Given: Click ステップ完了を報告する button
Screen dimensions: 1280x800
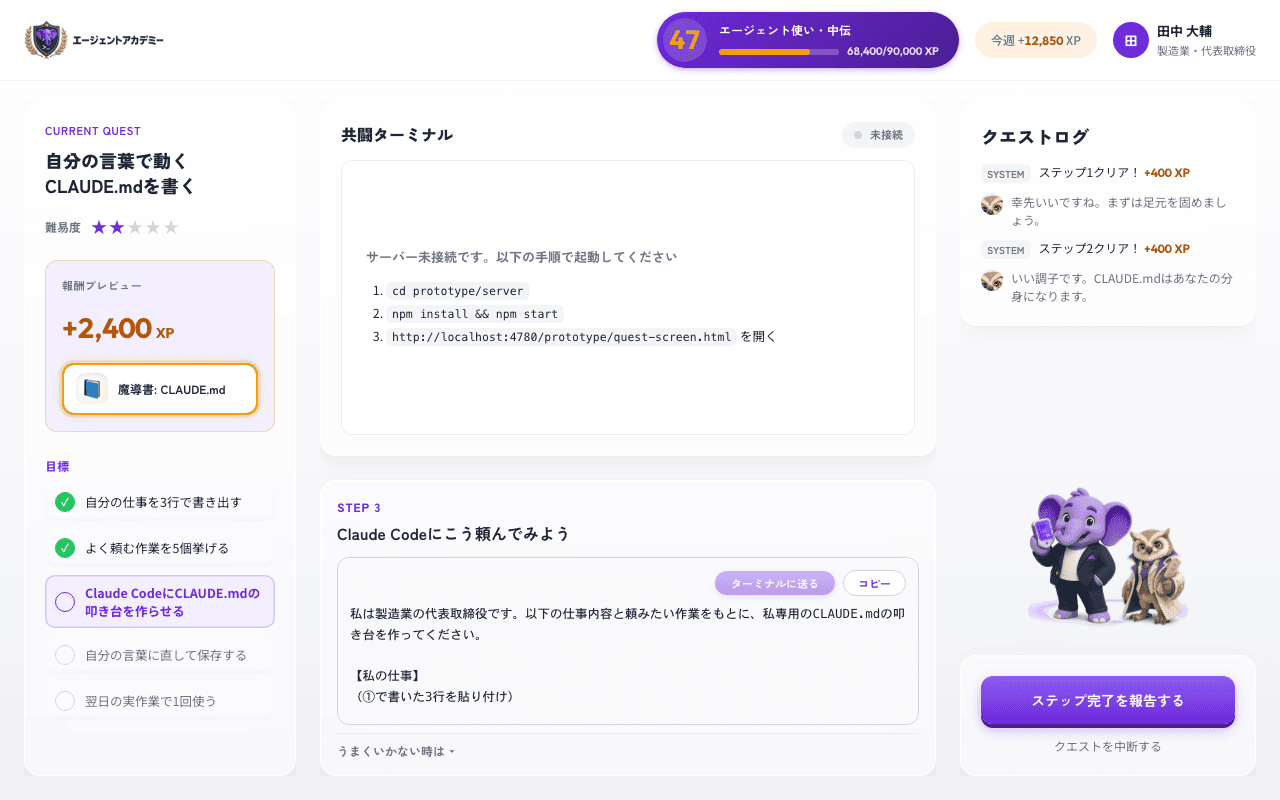Looking at the screenshot, I should click(x=1108, y=701).
